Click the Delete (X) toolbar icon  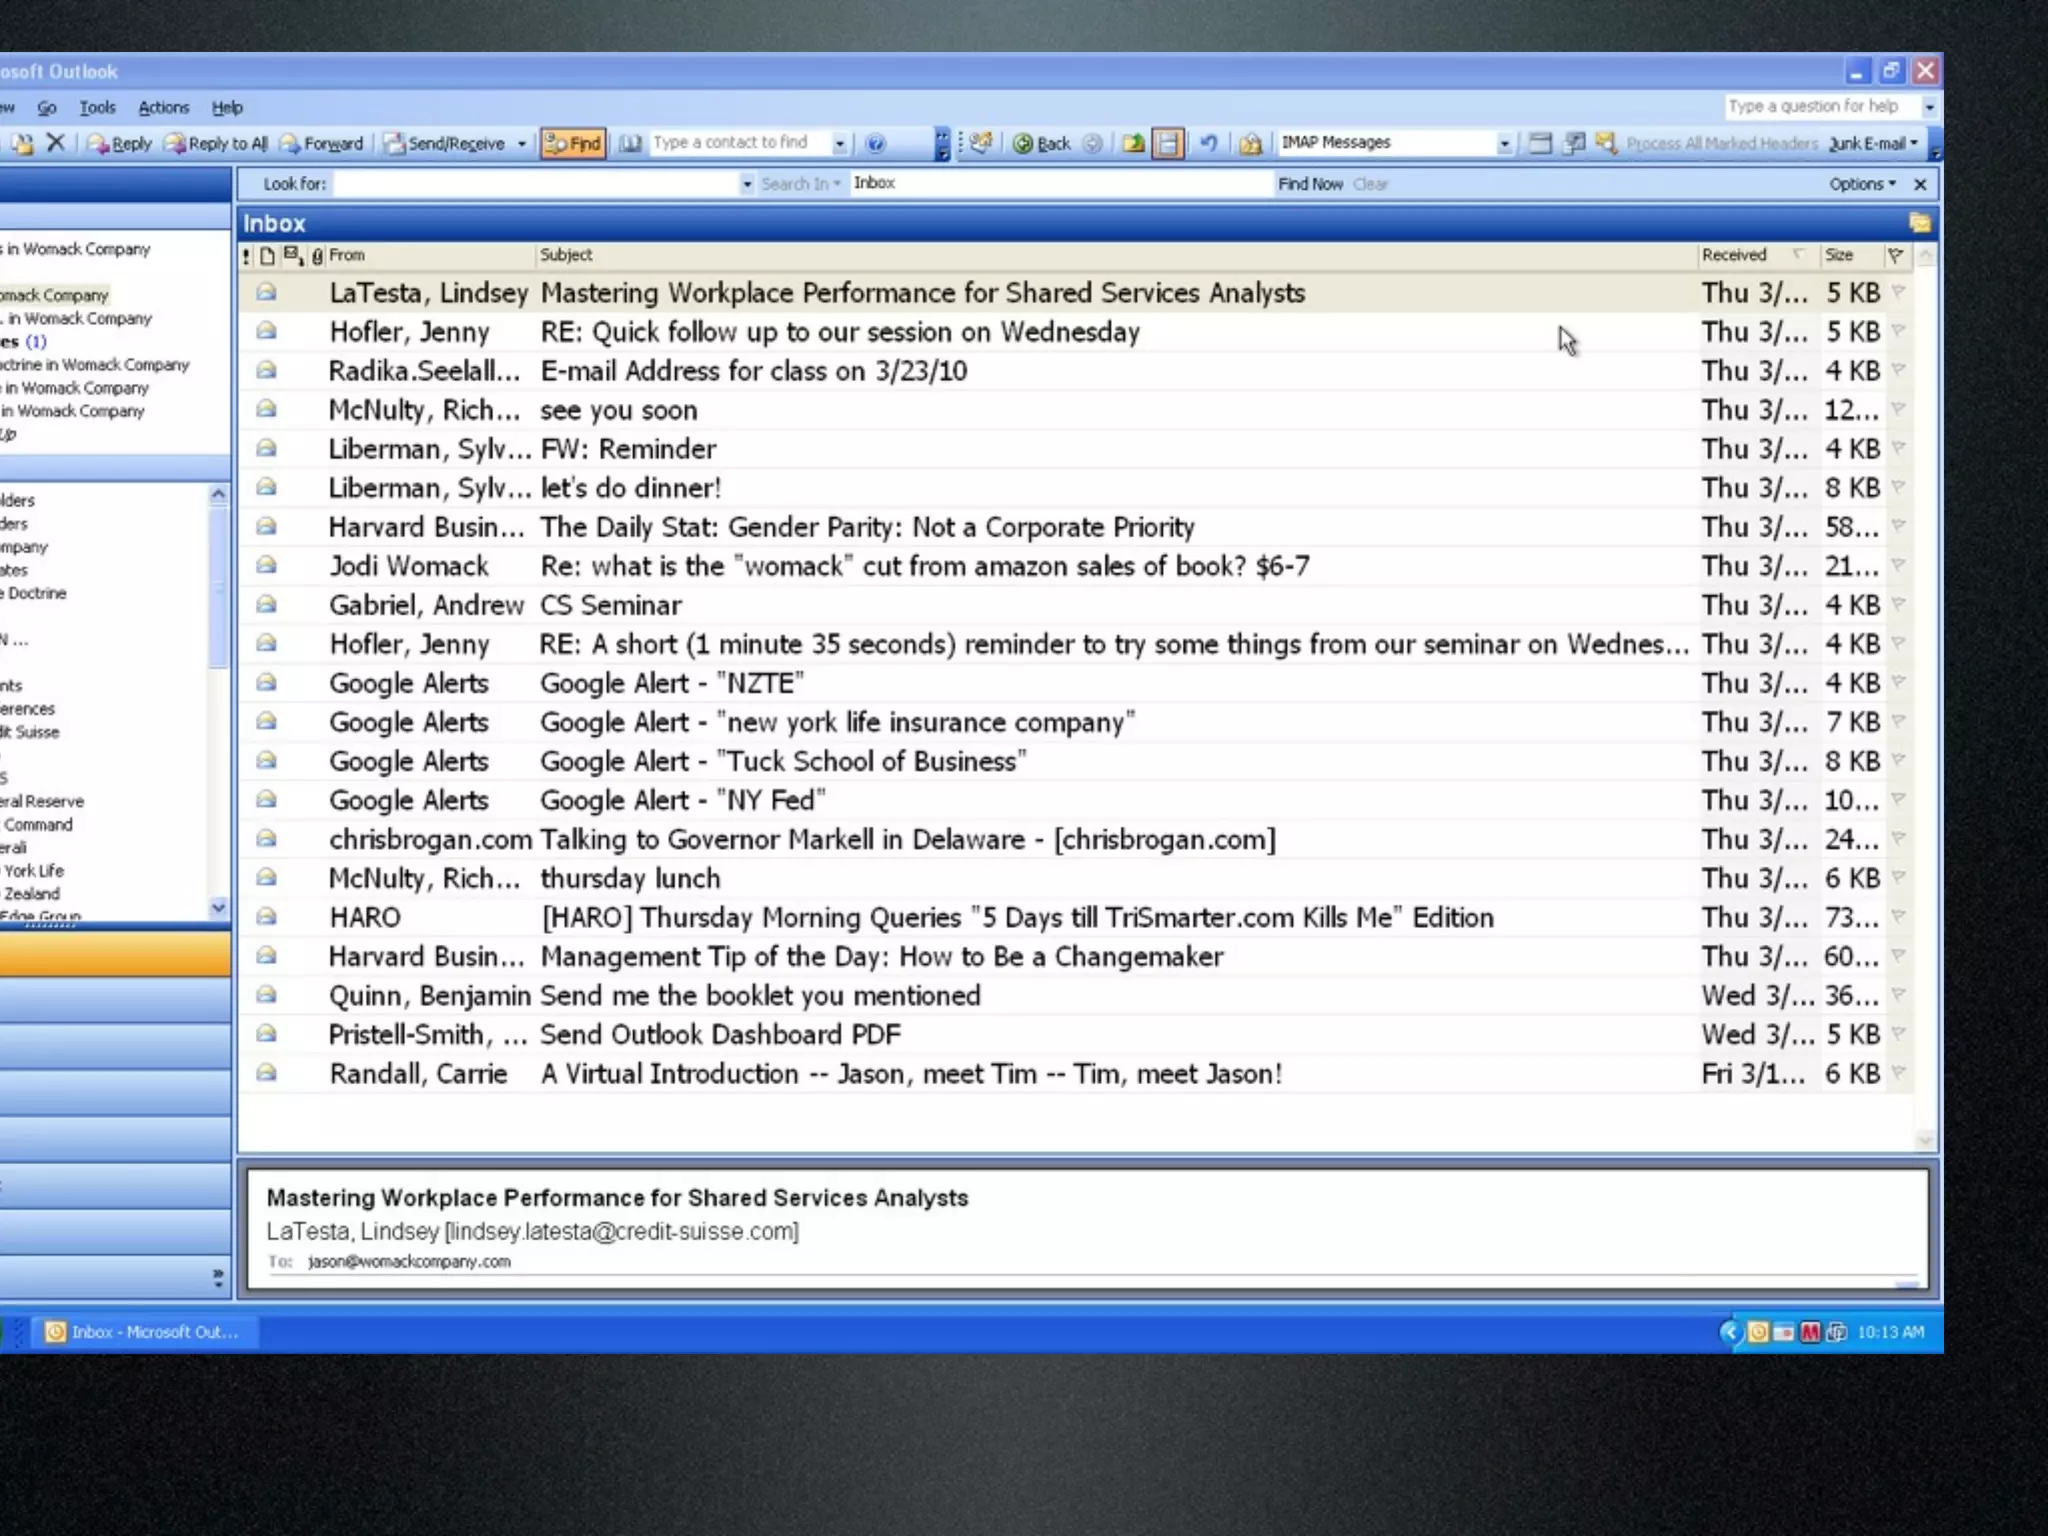coord(56,143)
